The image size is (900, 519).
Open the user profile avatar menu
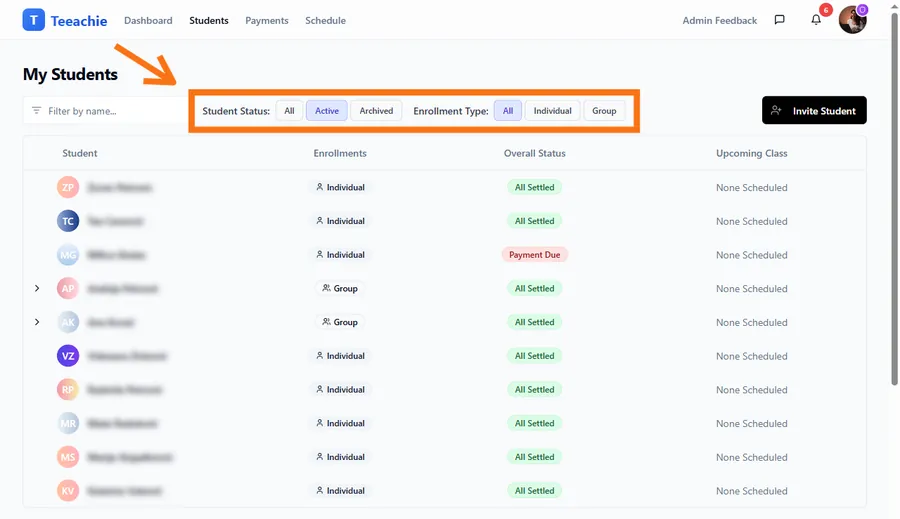click(852, 20)
